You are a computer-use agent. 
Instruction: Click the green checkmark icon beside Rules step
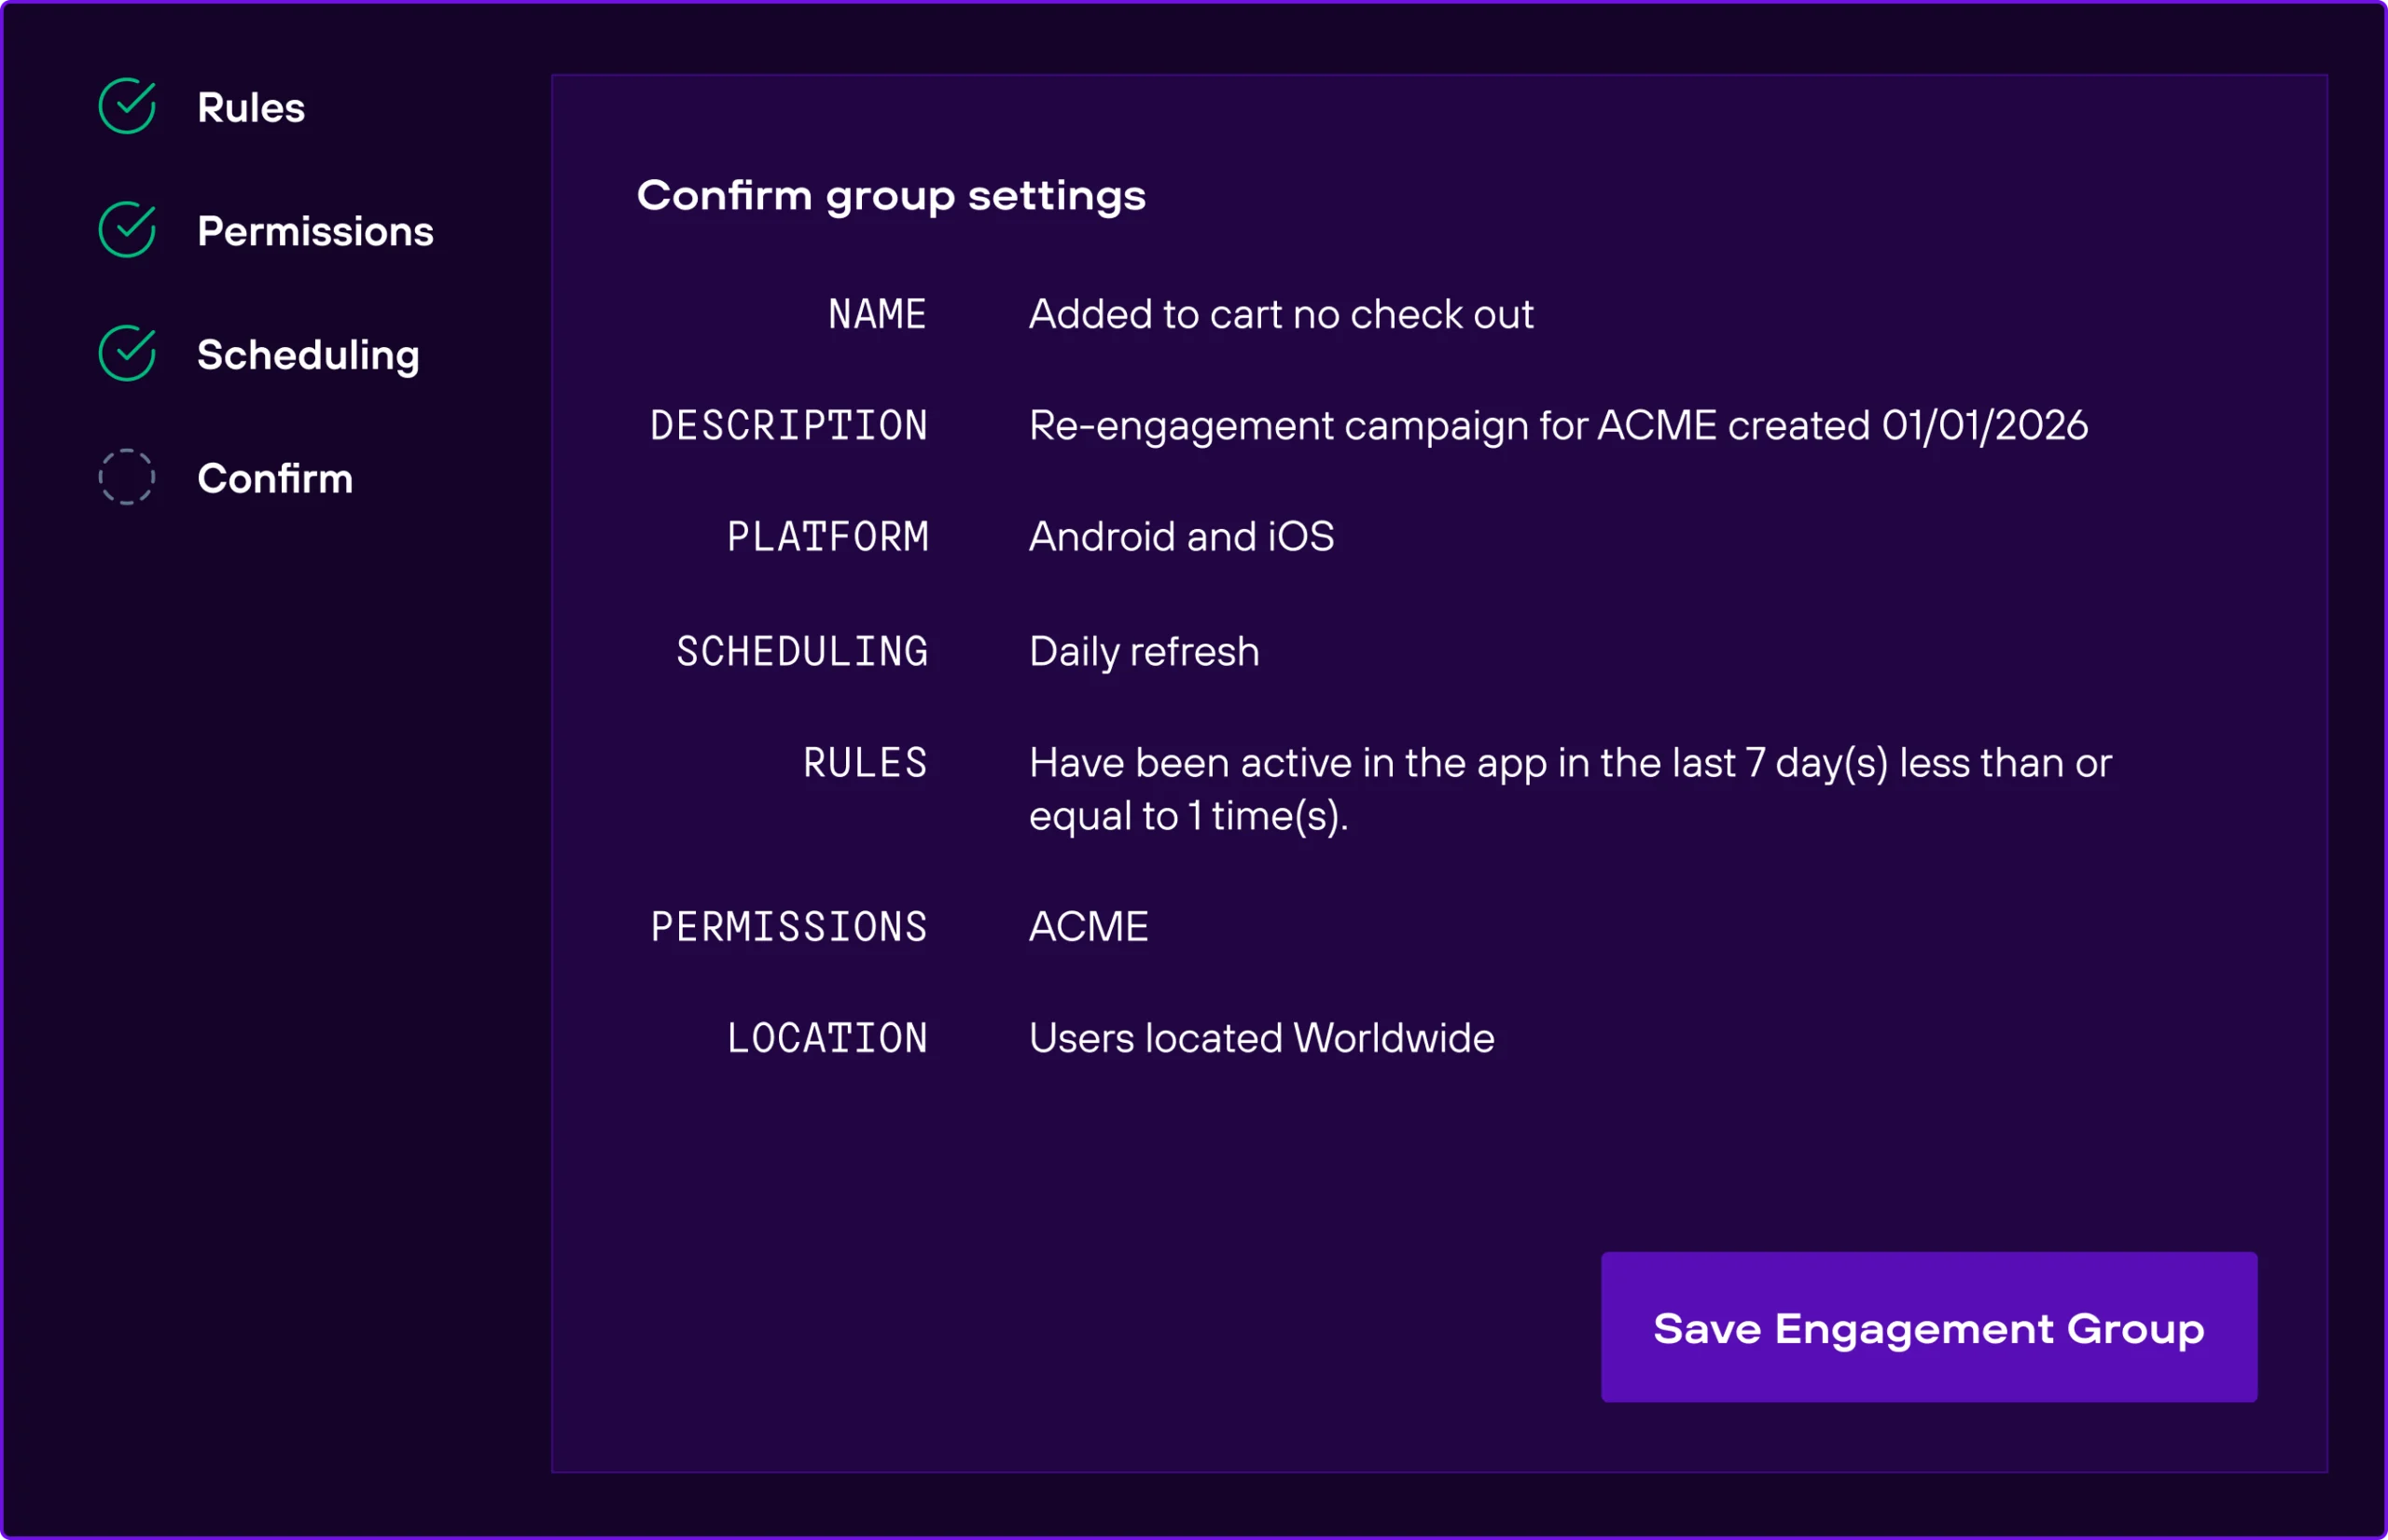(x=127, y=106)
